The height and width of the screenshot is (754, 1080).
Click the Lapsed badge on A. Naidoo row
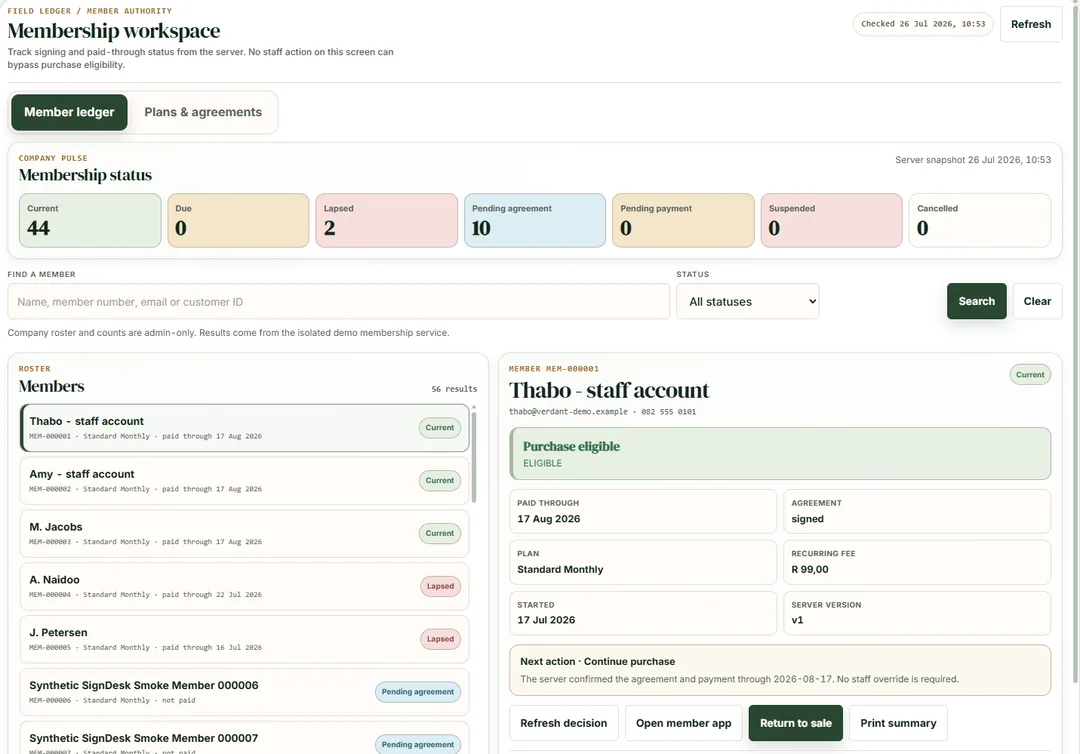[440, 587]
